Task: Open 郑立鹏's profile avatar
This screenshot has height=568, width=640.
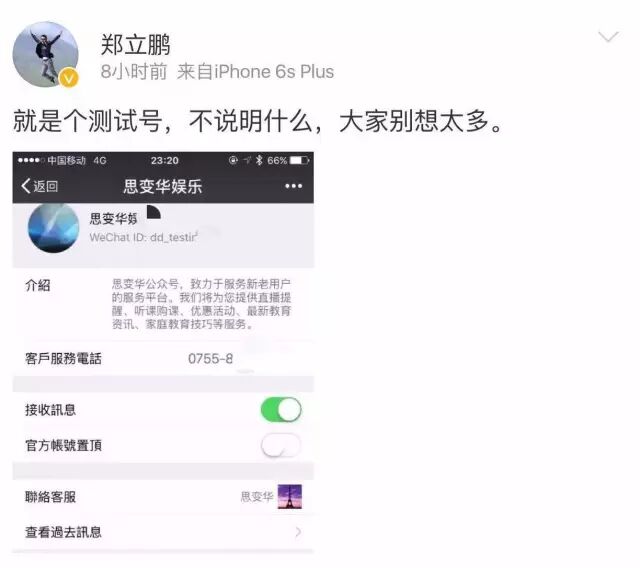Action: click(x=45, y=54)
